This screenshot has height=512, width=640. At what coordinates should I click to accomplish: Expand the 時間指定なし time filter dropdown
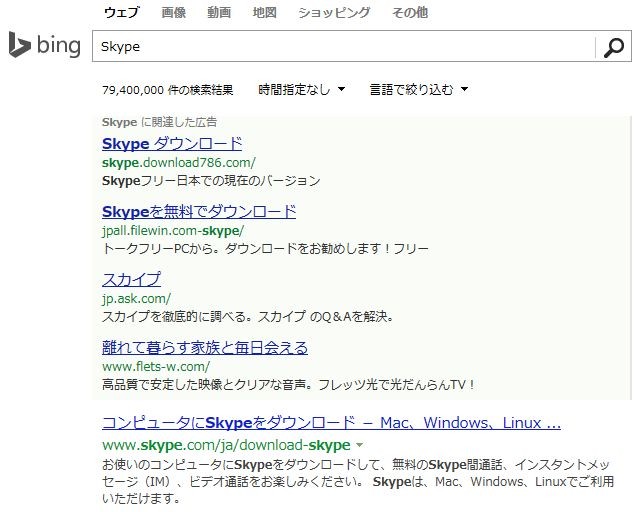302,89
